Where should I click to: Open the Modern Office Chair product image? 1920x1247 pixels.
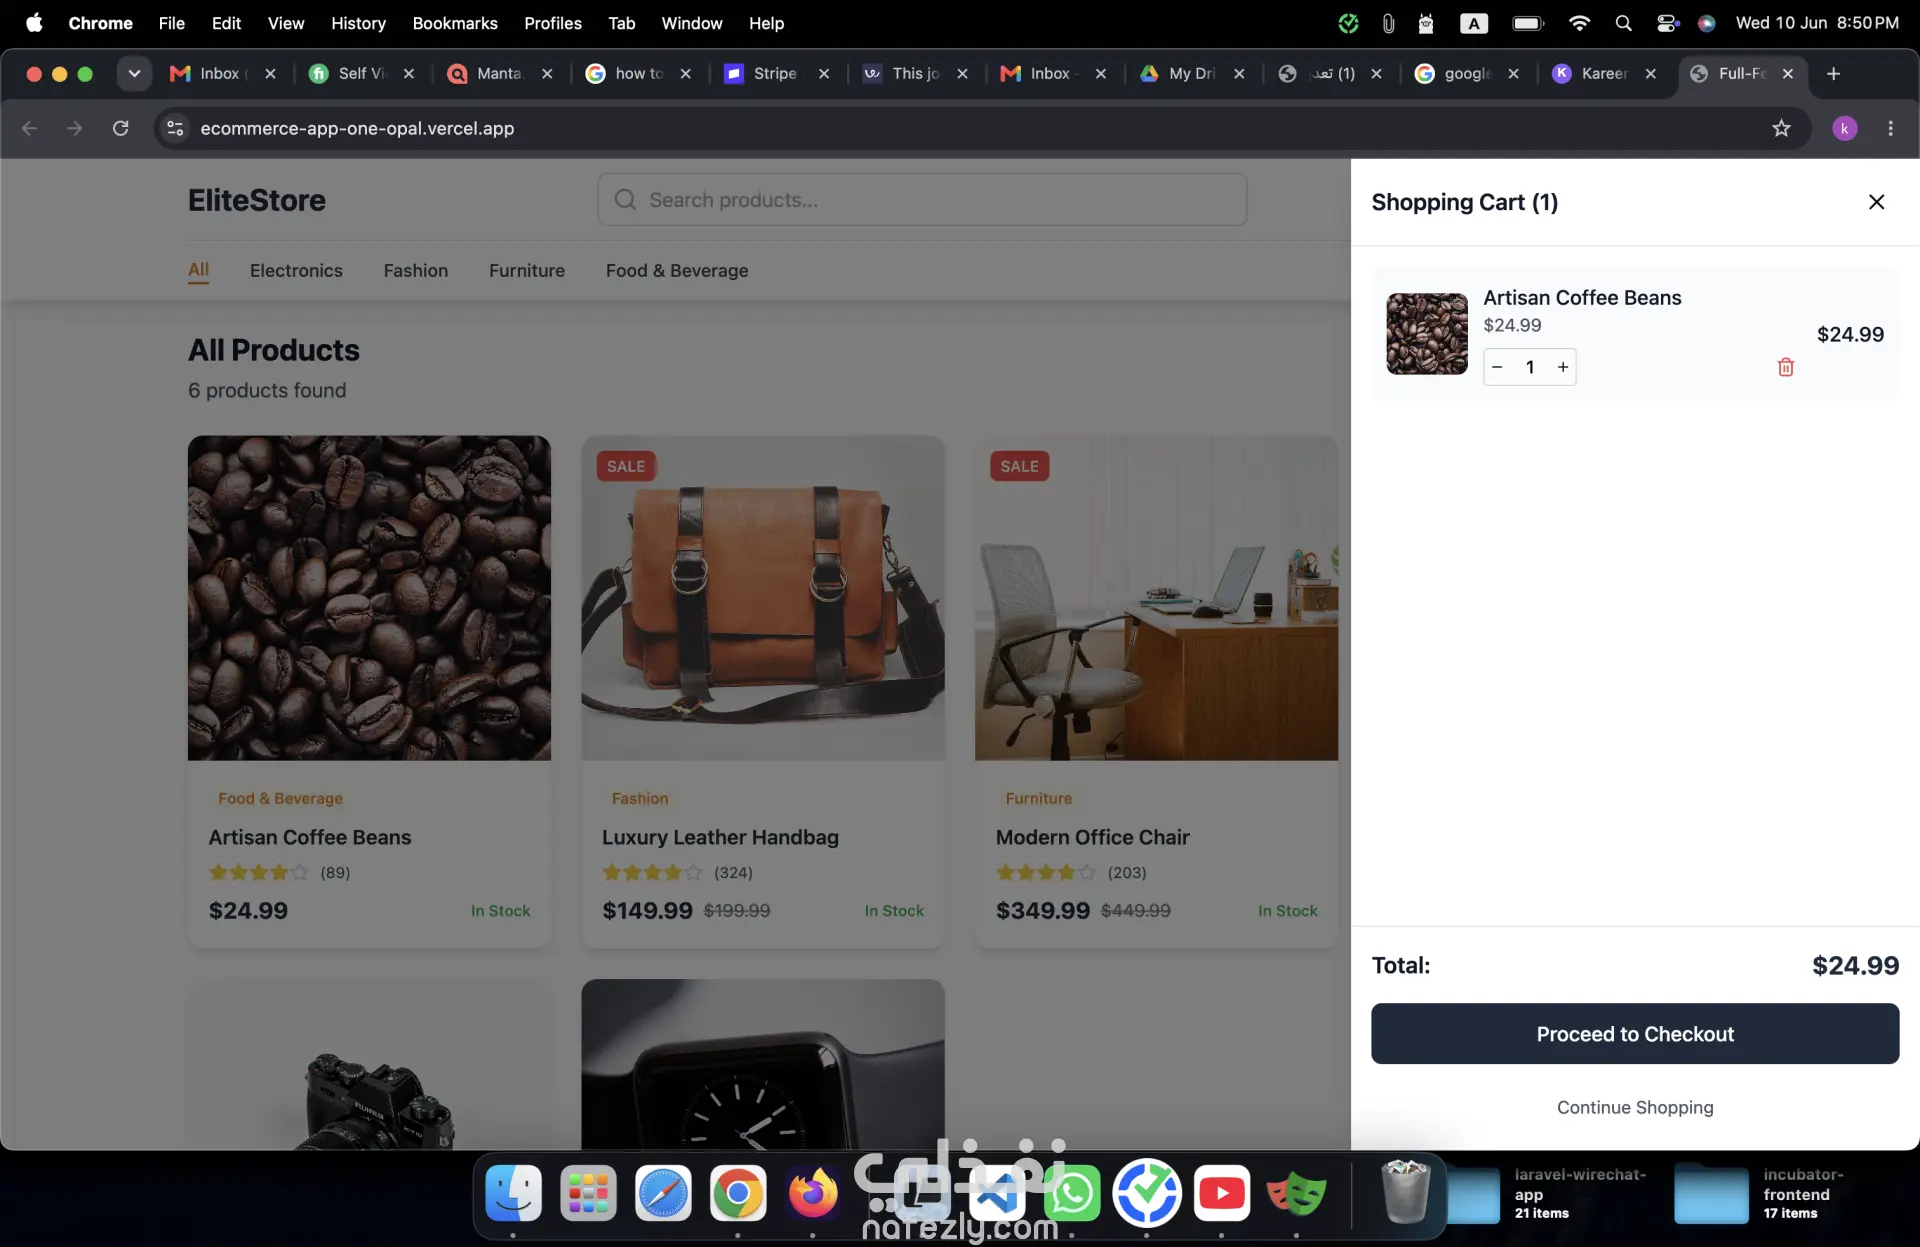click(1156, 598)
